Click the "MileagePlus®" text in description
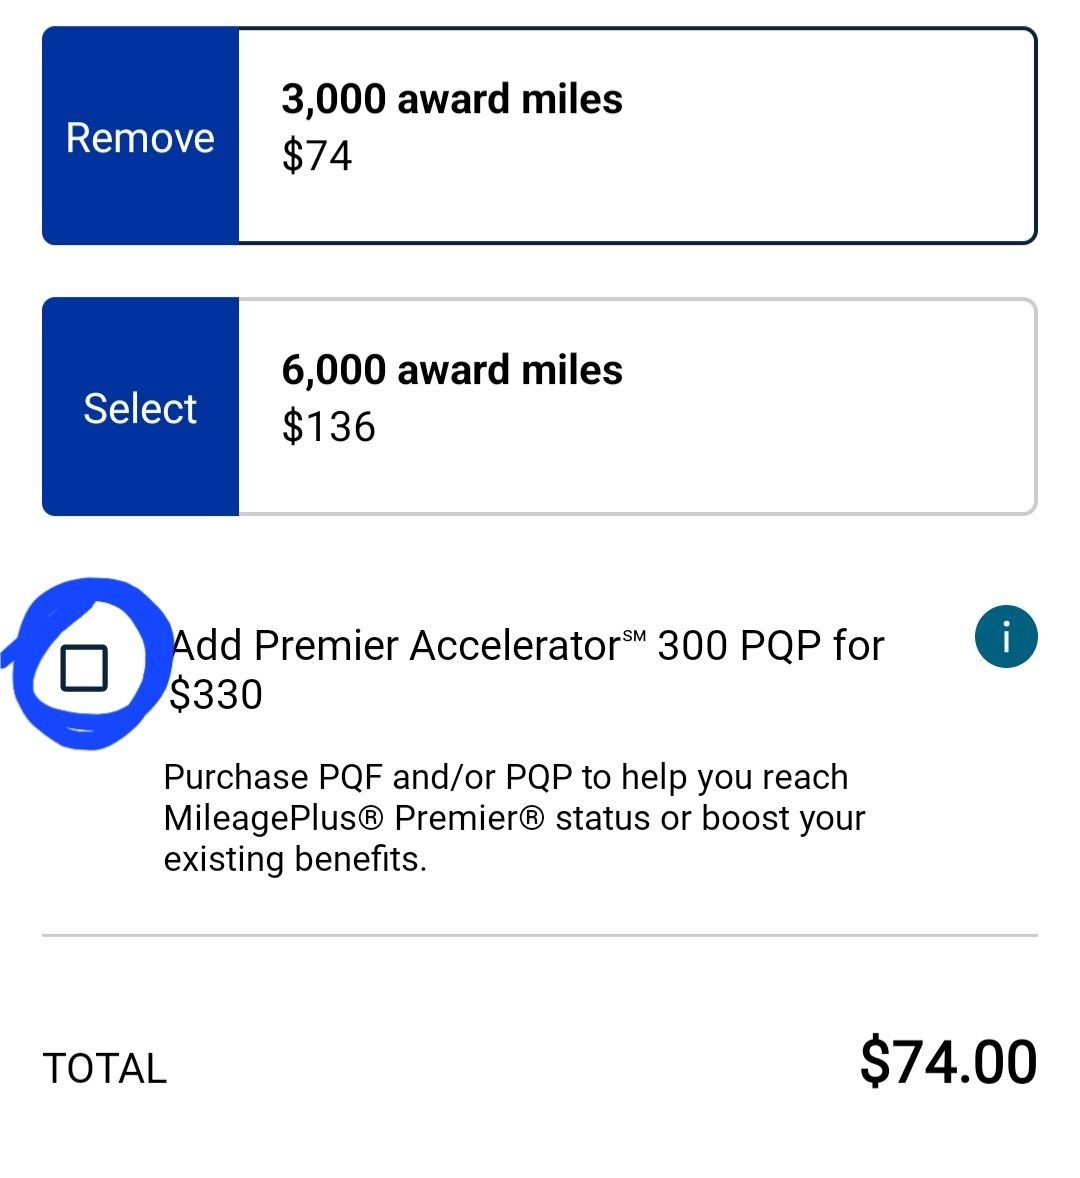The height and width of the screenshot is (1178, 1080). [273, 818]
